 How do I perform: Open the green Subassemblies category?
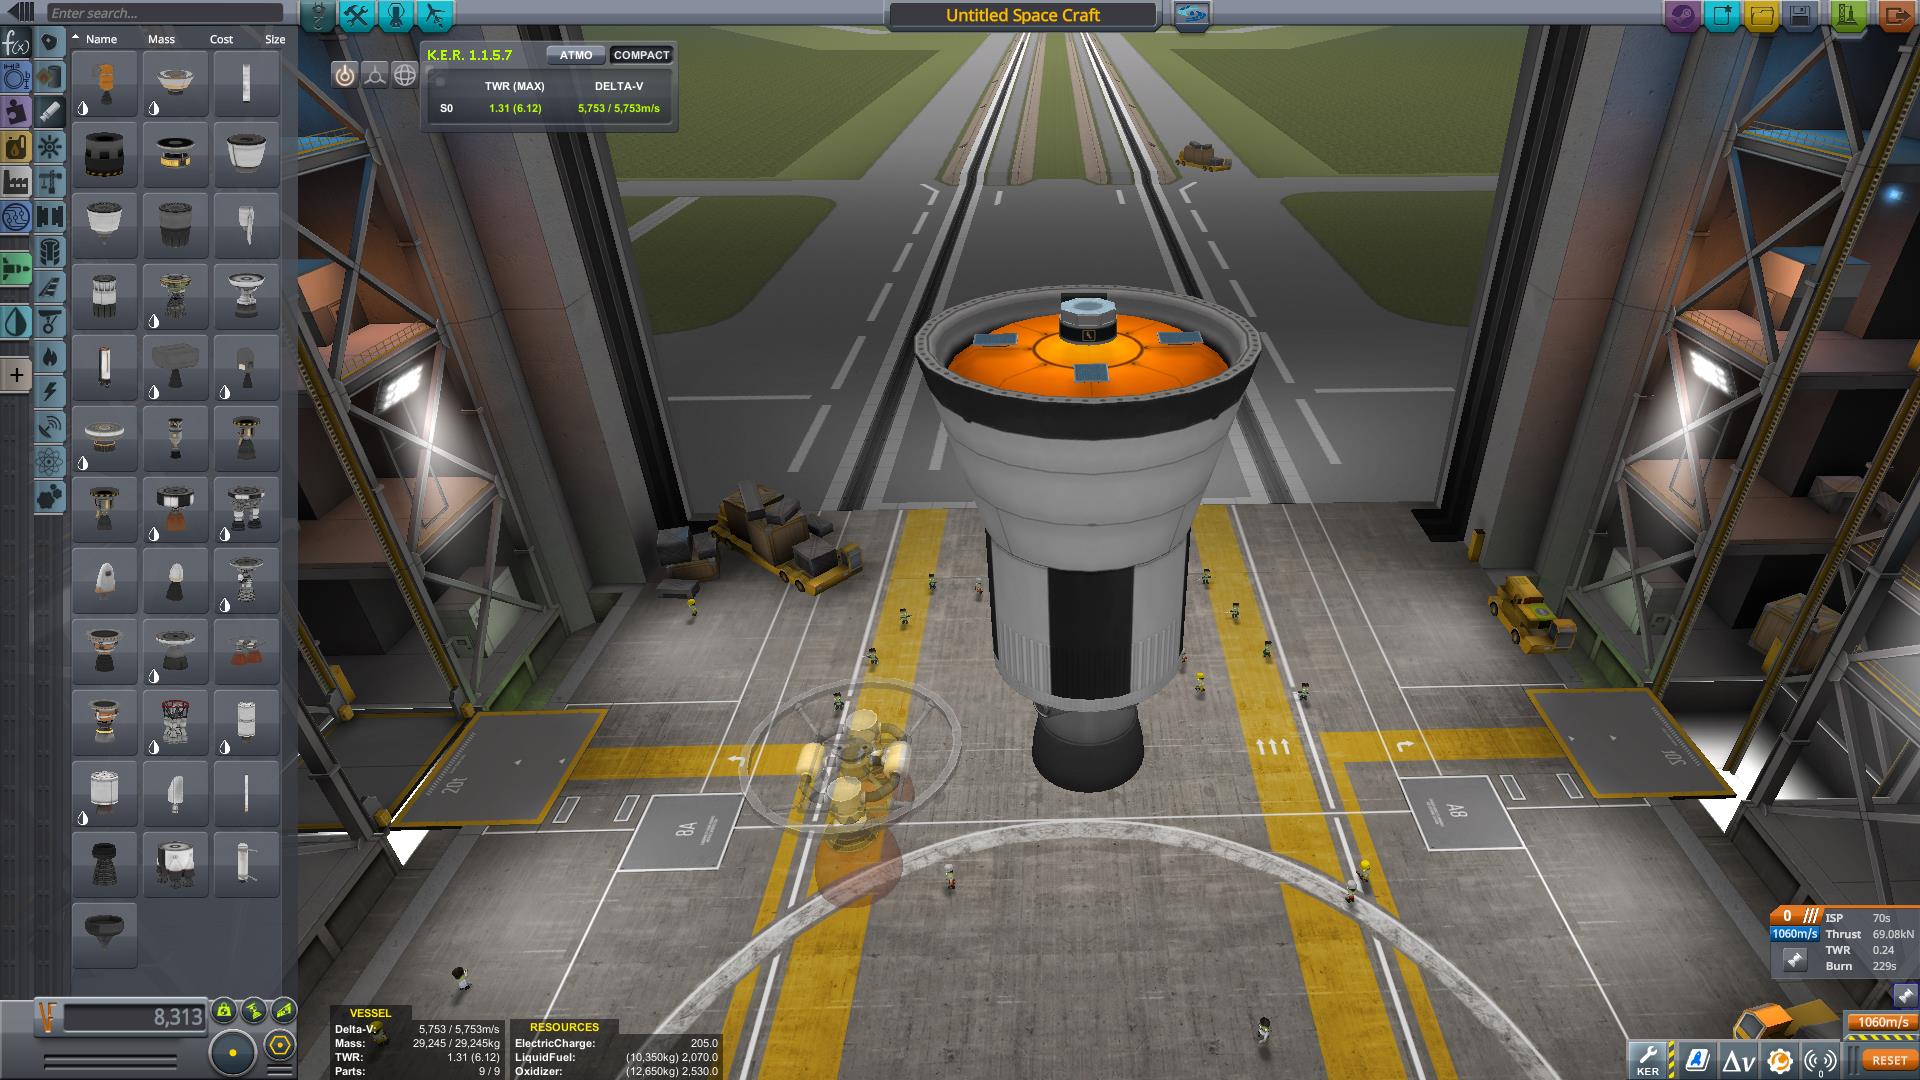click(x=16, y=270)
